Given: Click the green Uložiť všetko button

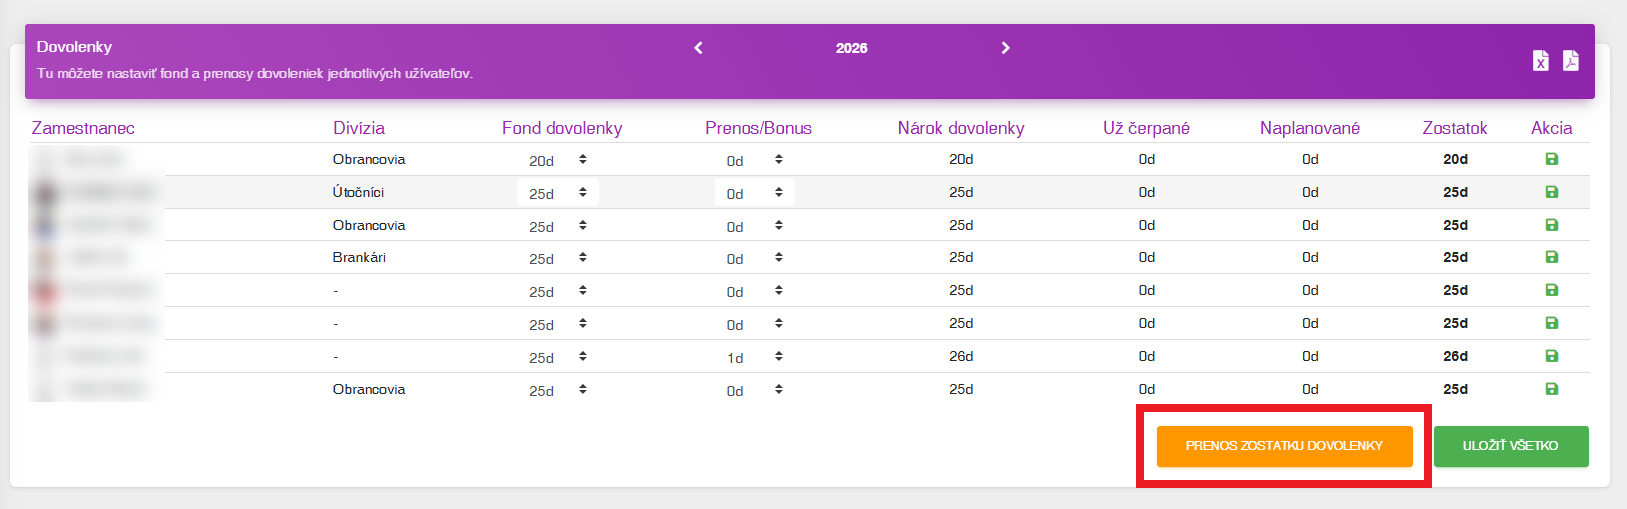Looking at the screenshot, I should [x=1510, y=446].
